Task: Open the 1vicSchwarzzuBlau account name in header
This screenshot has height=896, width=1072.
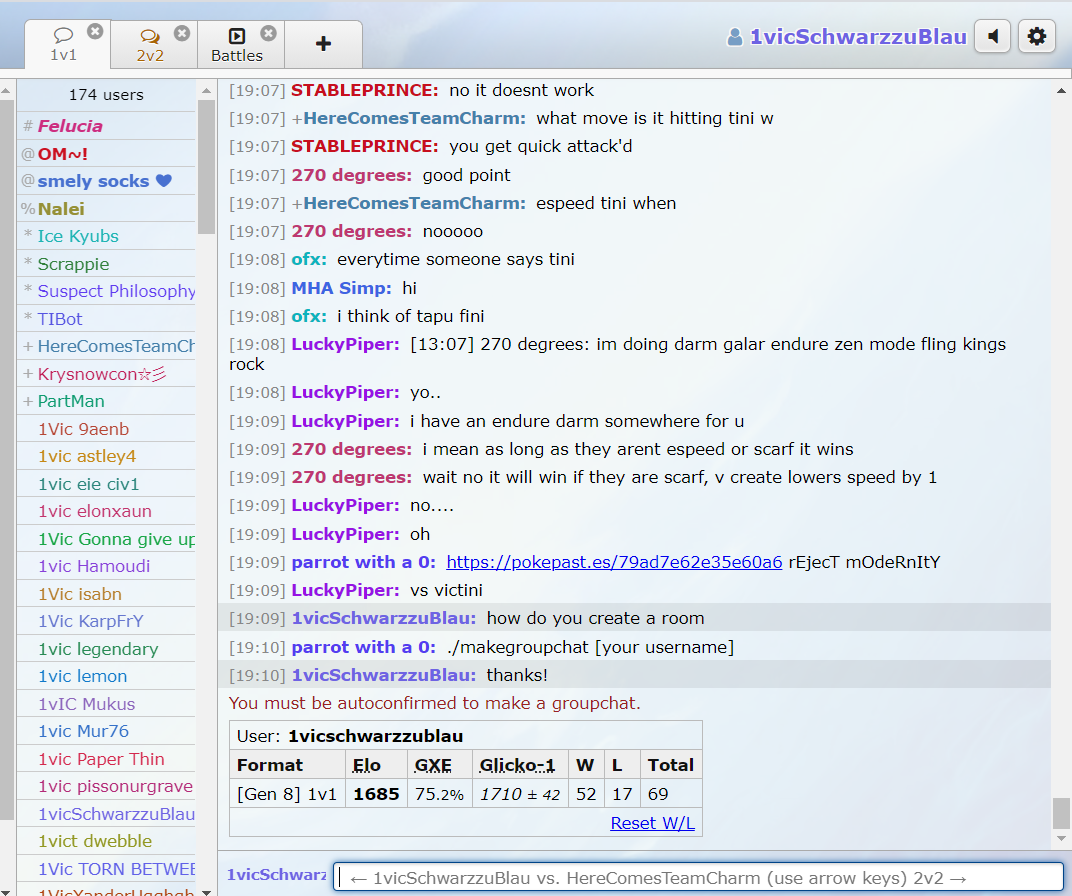Action: [858, 37]
